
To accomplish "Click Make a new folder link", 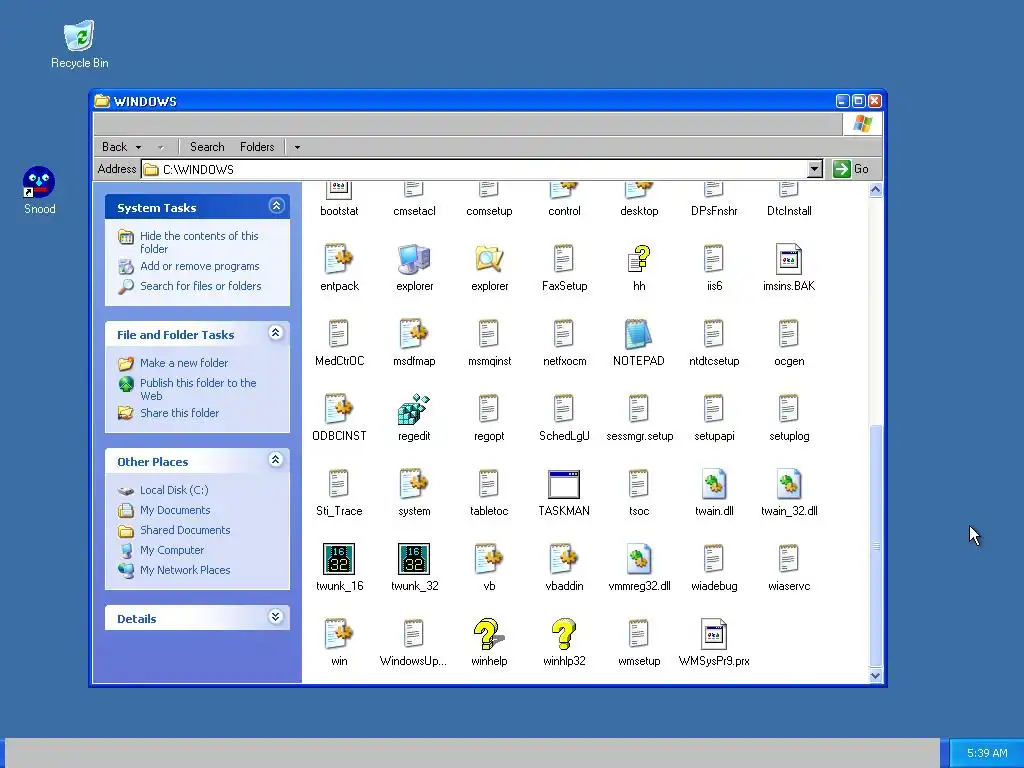I will pyautogui.click(x=184, y=363).
